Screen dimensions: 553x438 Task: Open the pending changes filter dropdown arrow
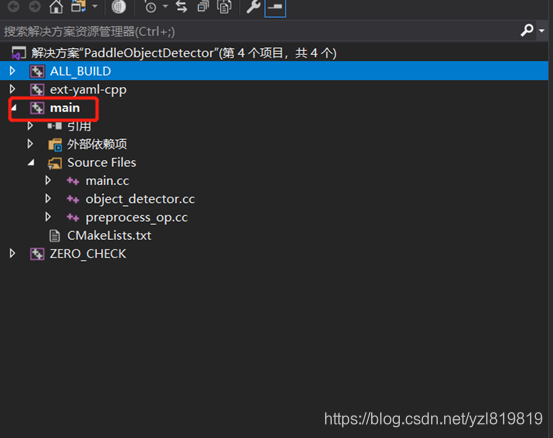(x=165, y=6)
